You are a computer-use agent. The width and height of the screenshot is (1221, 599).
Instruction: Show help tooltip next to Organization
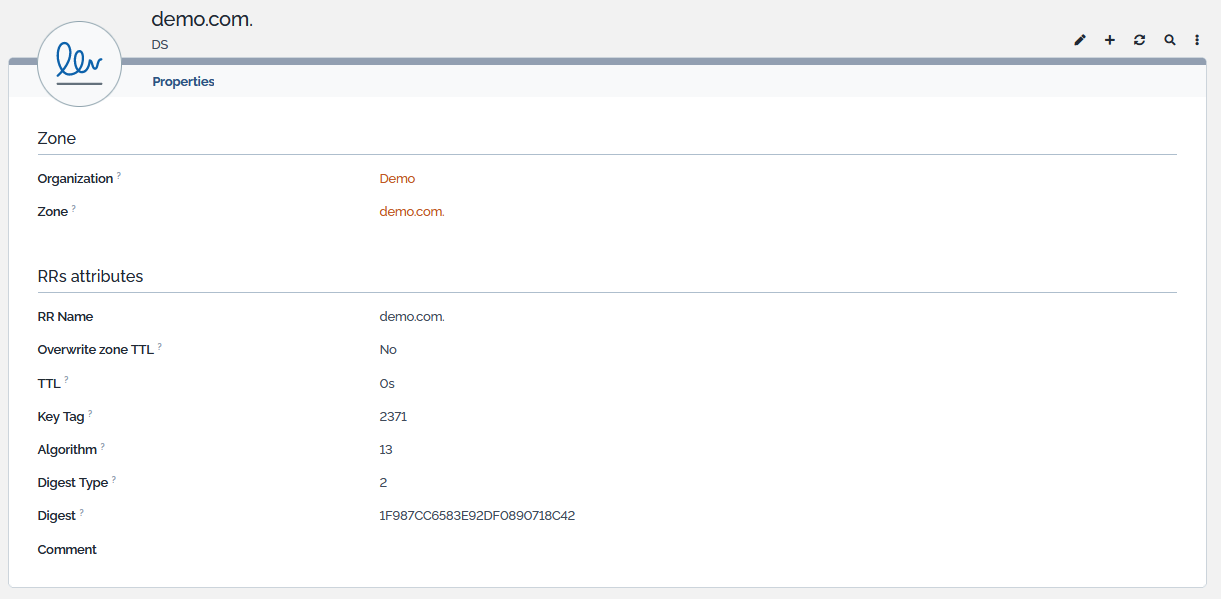tap(119, 175)
